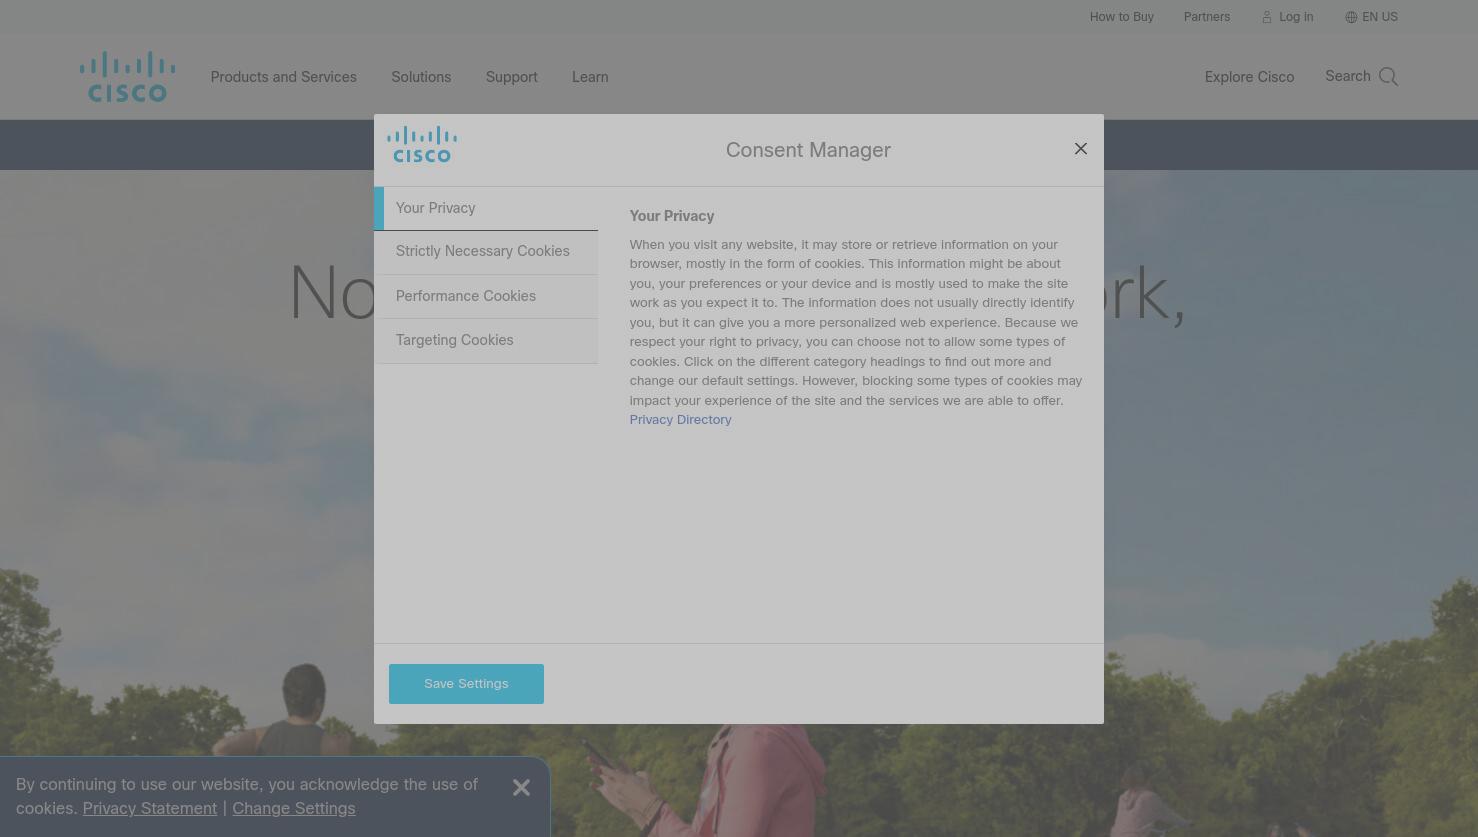Open the Products and Services menu

(x=283, y=77)
